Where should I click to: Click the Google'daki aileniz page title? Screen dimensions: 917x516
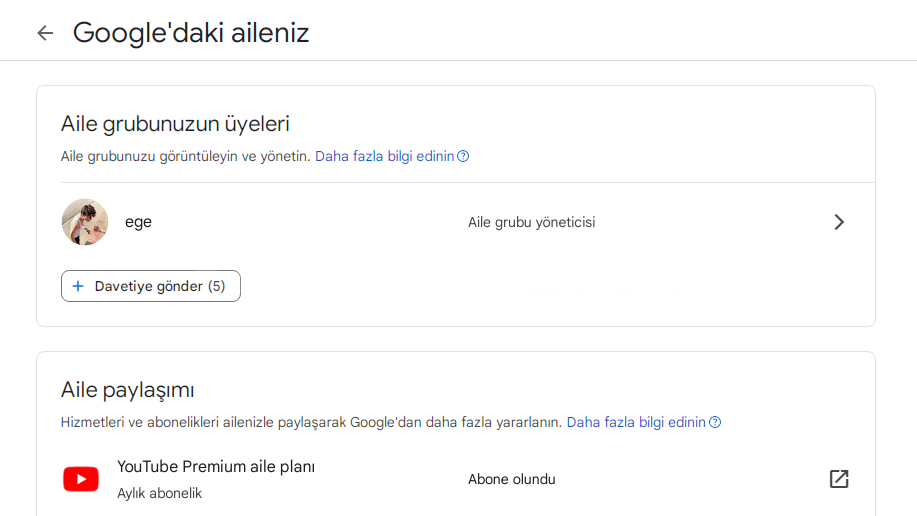click(191, 33)
